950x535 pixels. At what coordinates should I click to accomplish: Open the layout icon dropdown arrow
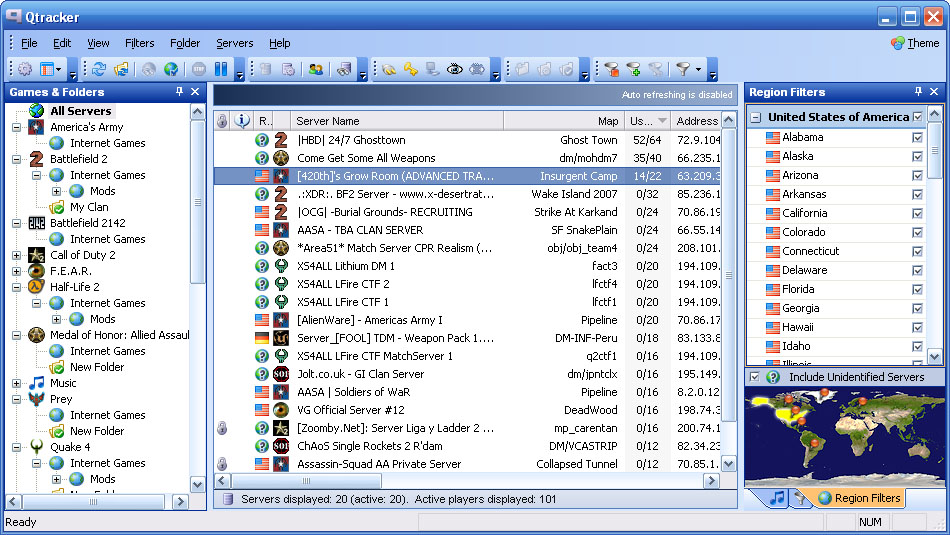59,69
